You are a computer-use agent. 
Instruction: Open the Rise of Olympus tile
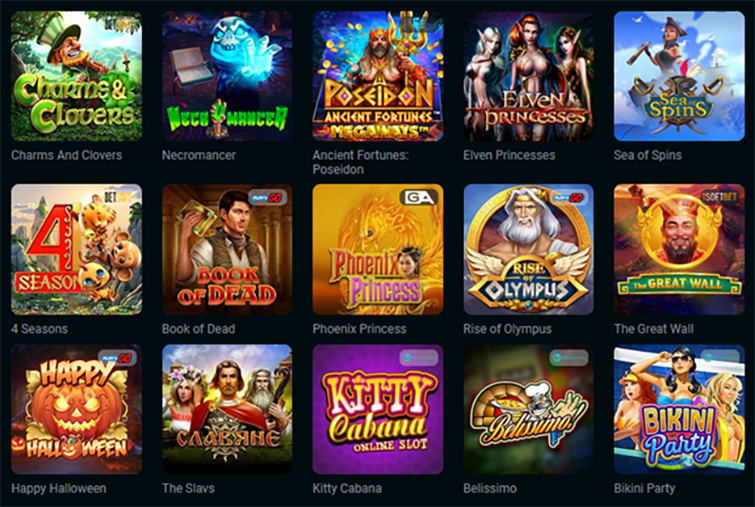click(528, 249)
